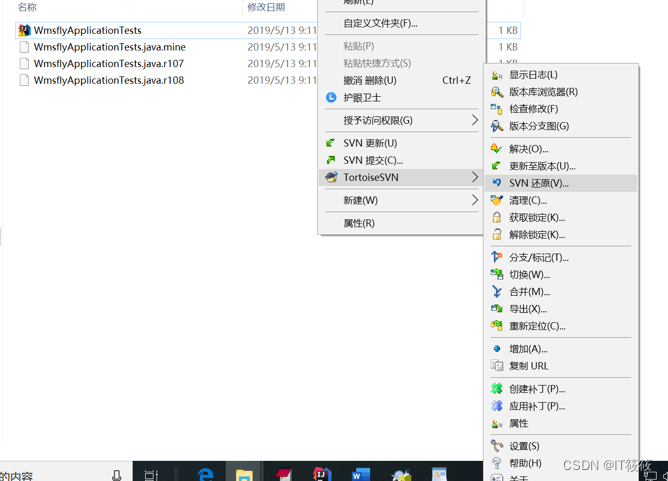Open IntelliJ IDEA from taskbar
This screenshot has height=481, width=668.
click(322, 474)
